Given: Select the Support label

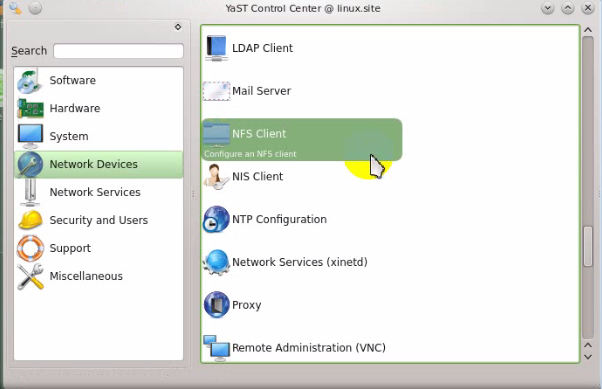Looking at the screenshot, I should 70,248.
